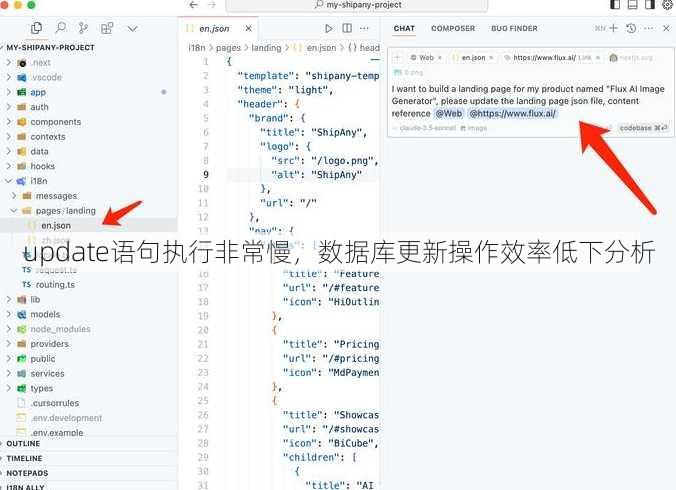Click the my-shipany-project search box

pos(357,5)
